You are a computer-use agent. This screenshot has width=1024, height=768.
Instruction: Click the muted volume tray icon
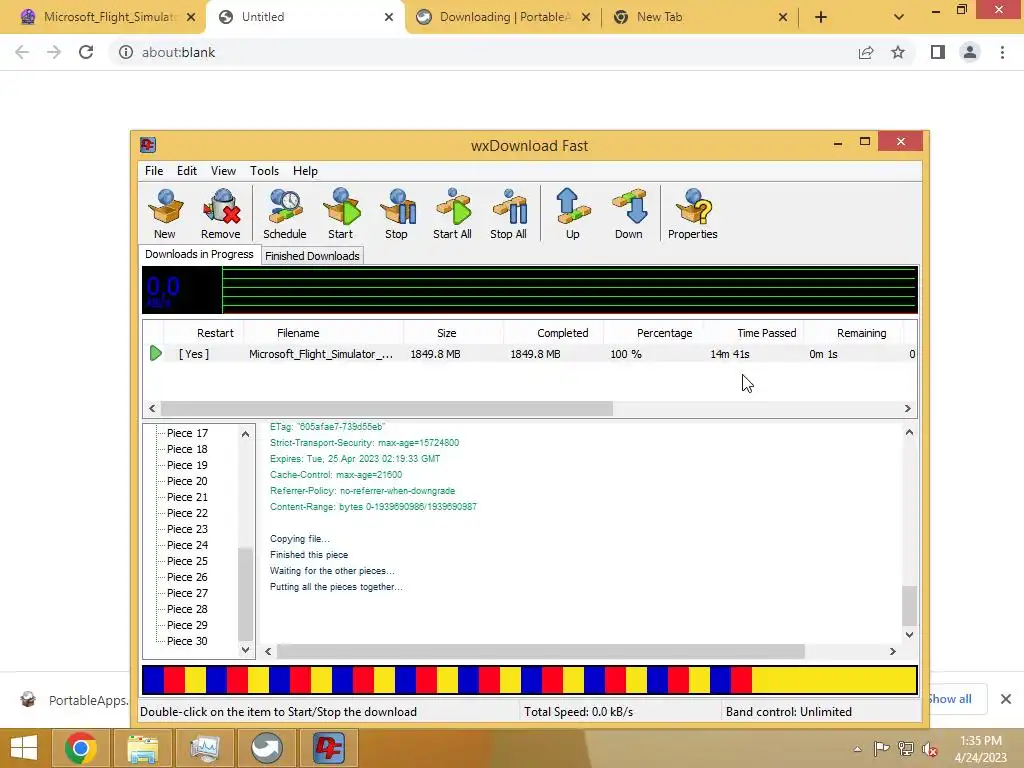[929, 749]
